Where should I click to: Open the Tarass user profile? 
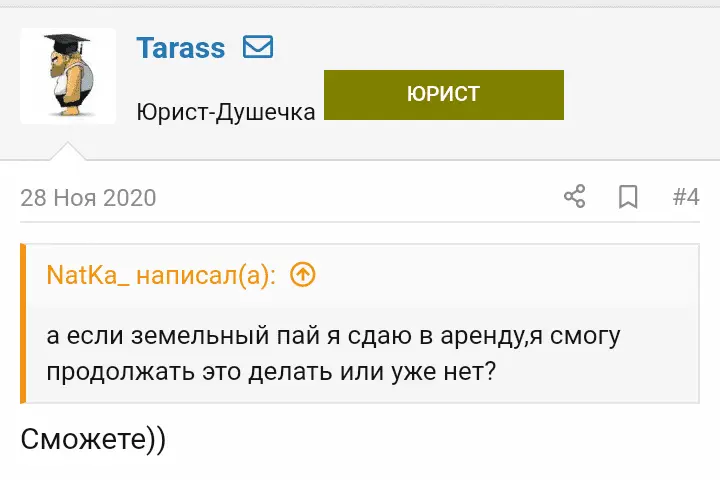pyautogui.click(x=180, y=47)
